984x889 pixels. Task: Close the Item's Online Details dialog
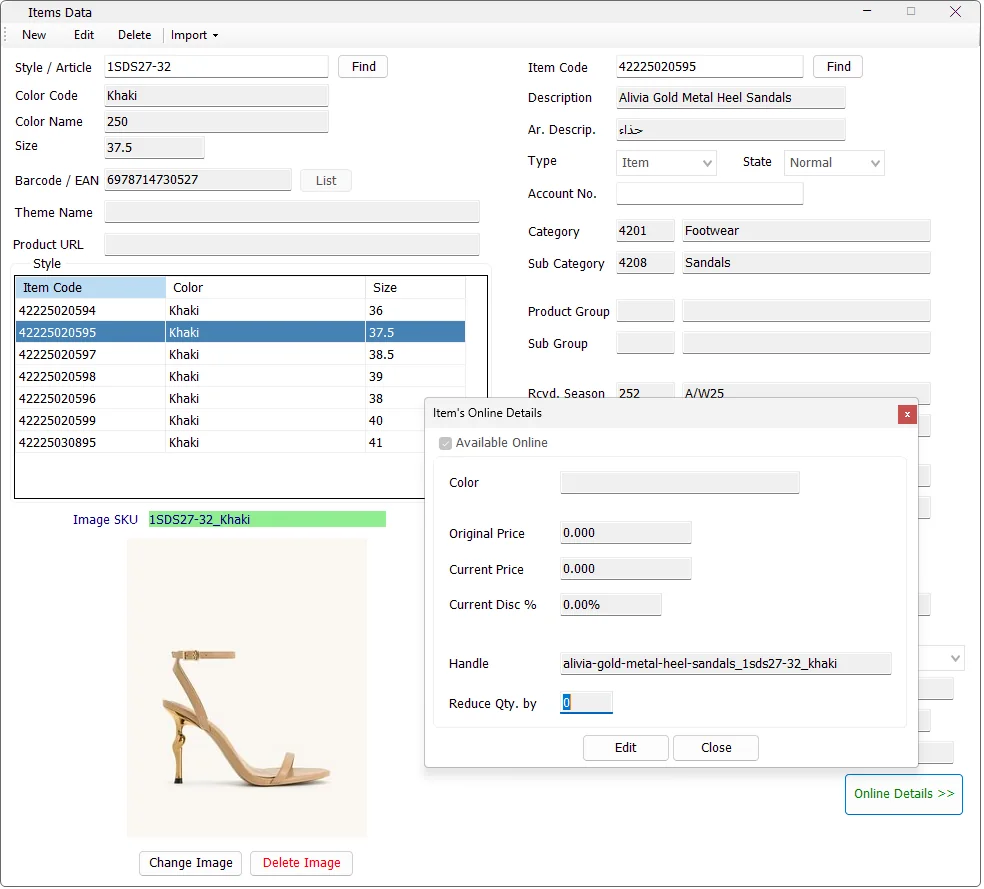click(909, 415)
